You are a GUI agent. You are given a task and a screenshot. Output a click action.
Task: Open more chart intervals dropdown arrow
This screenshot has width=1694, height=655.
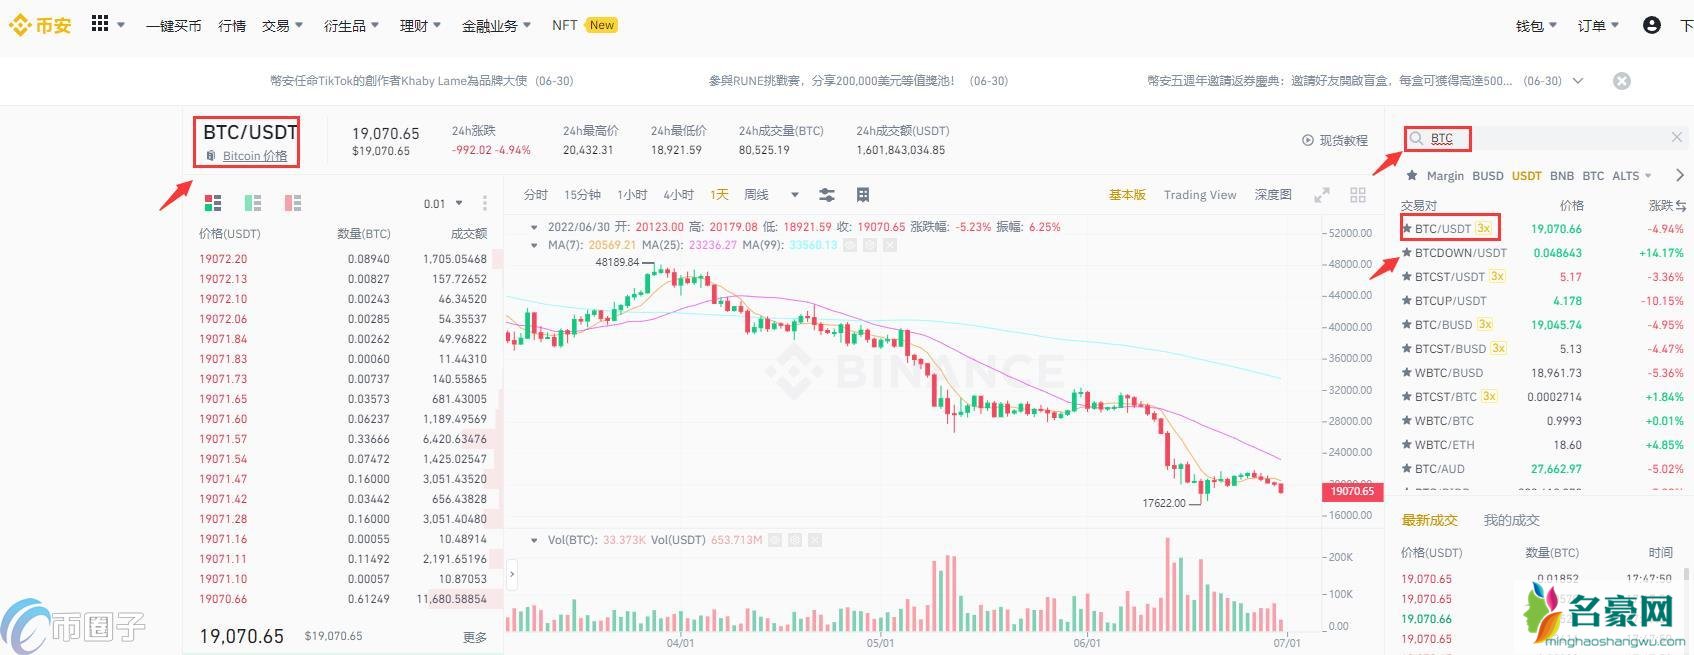[795, 195]
